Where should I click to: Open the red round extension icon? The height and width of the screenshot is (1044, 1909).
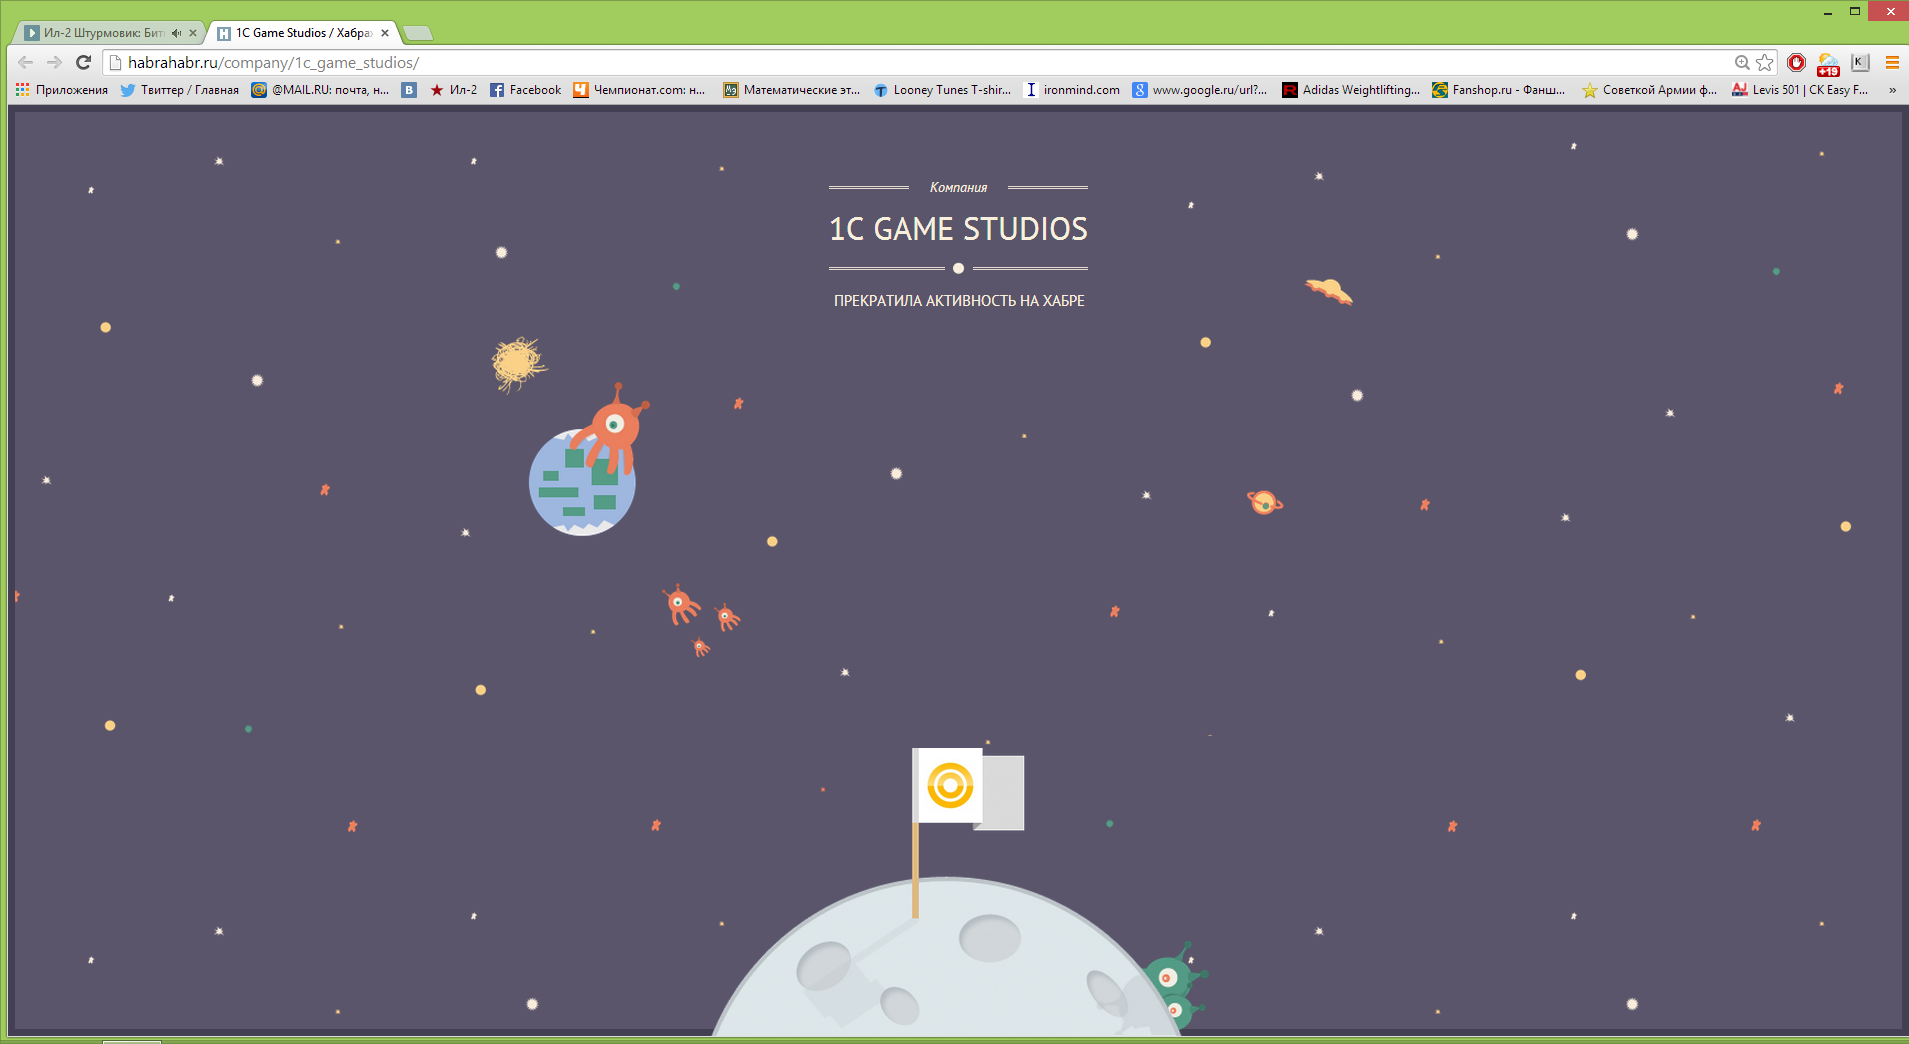coord(1796,63)
